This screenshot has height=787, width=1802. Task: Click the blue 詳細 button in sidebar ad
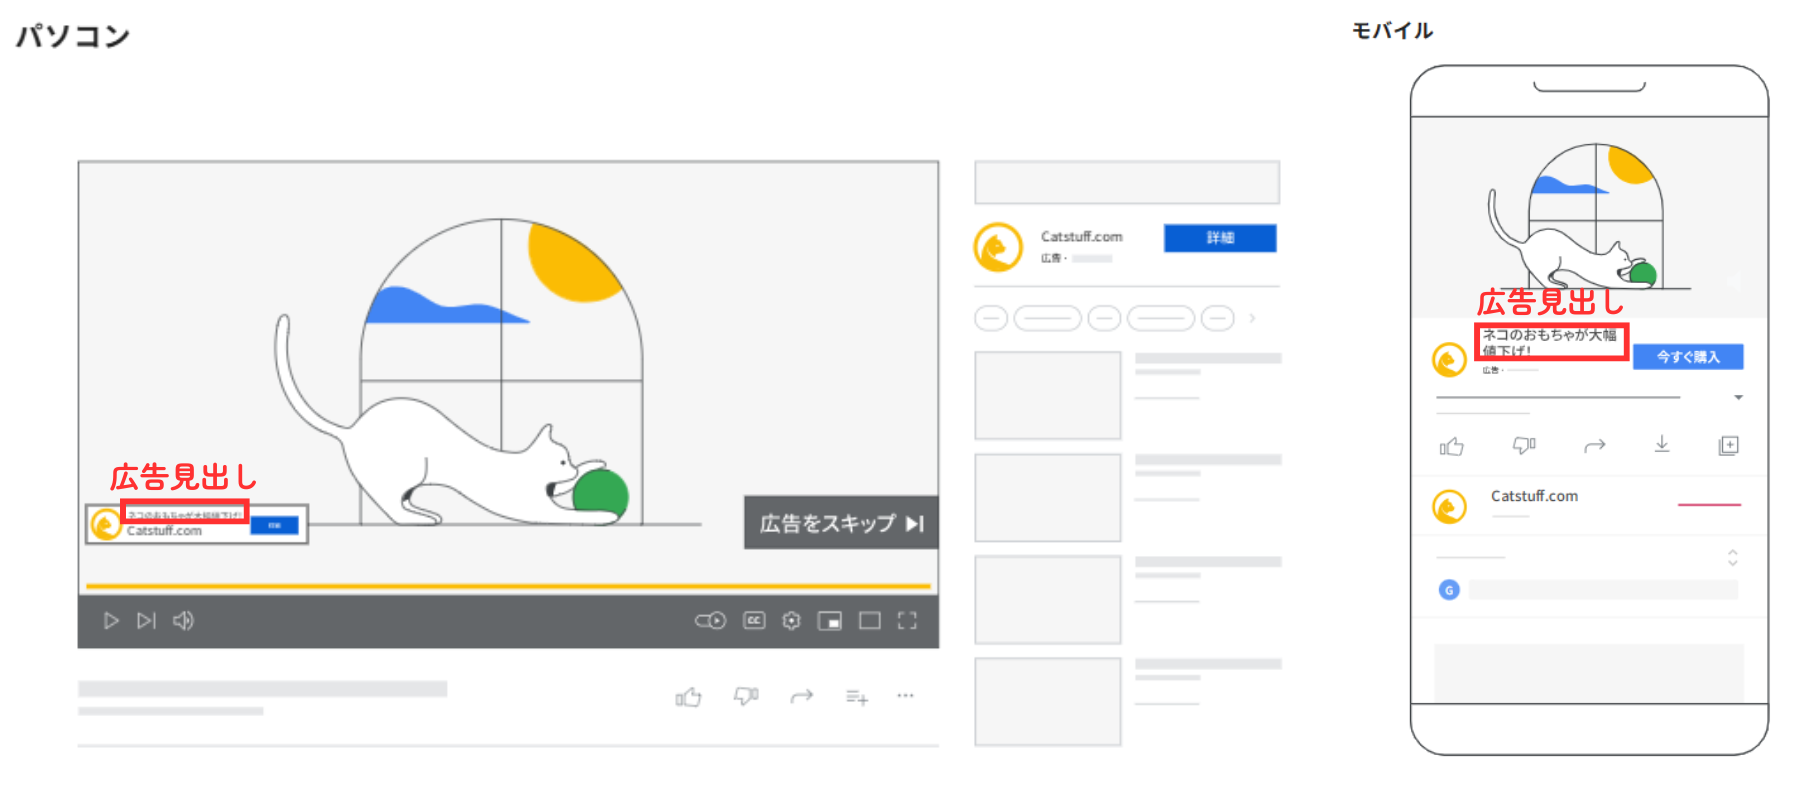(x=1220, y=238)
